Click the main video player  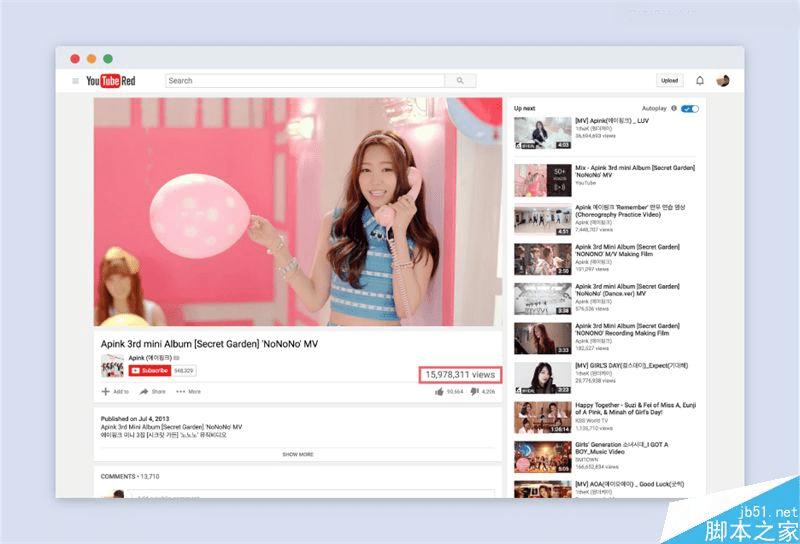pos(298,212)
